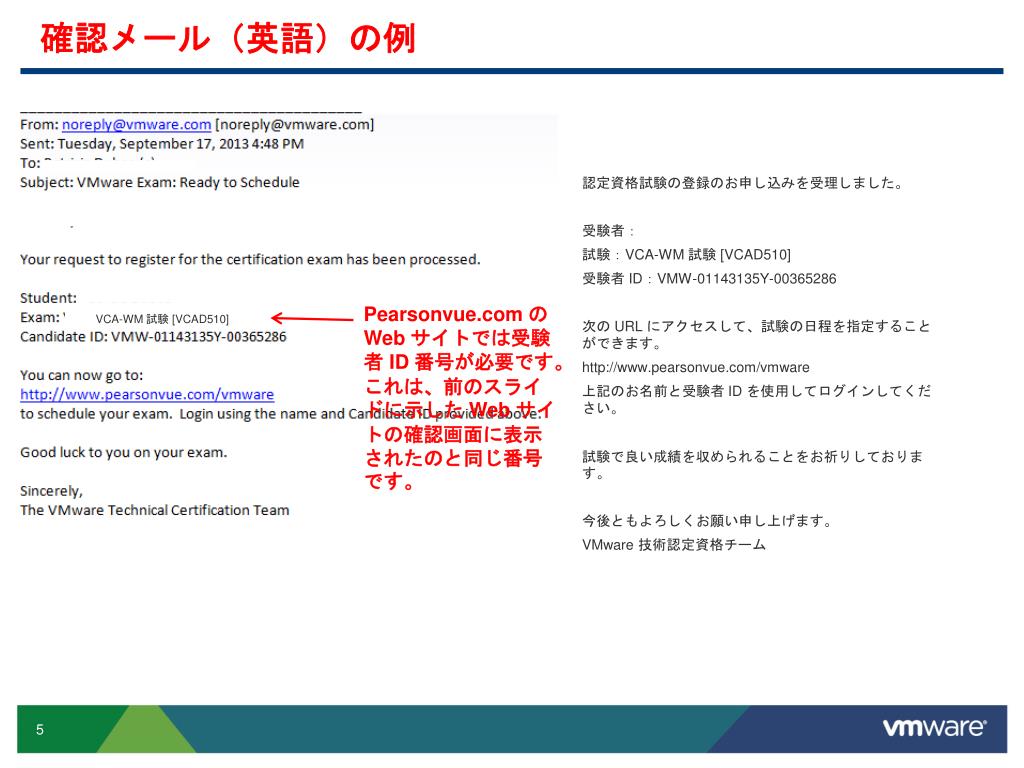1024x768 pixels.
Task: Click the Good luck to you on your exam line
Action: (x=123, y=452)
